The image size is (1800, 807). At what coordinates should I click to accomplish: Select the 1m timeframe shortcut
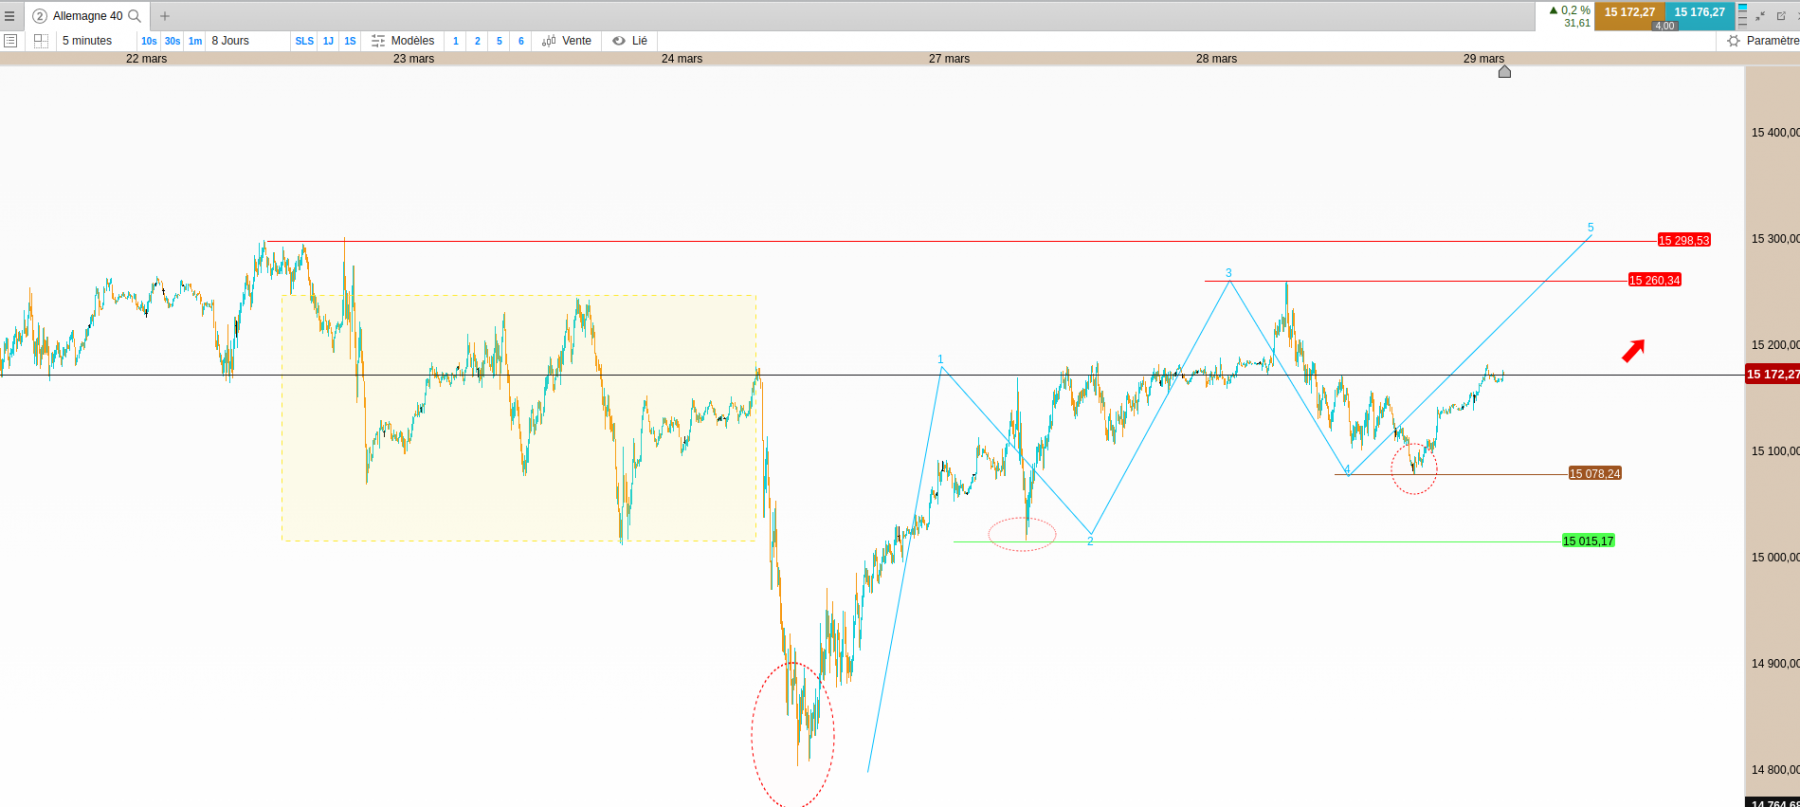pyautogui.click(x=195, y=41)
